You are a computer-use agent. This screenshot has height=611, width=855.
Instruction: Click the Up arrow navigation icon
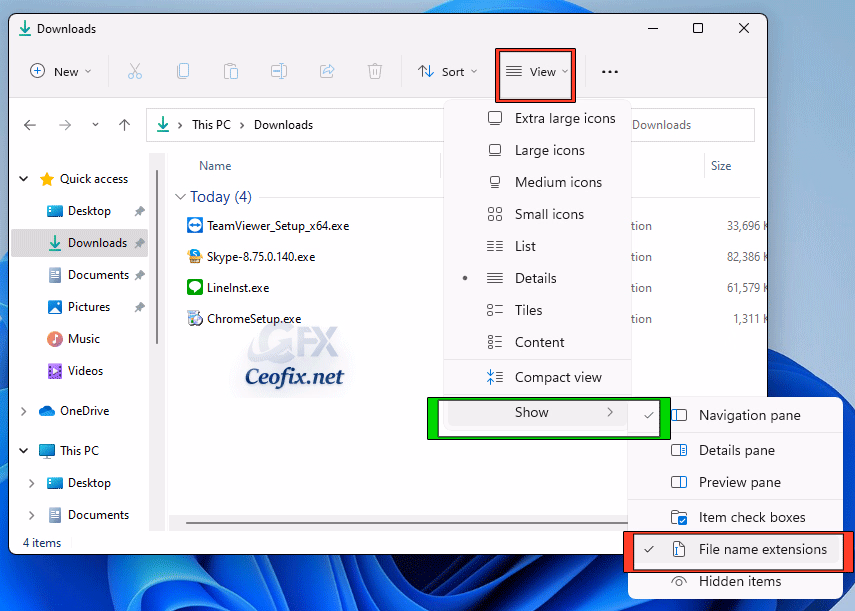pos(124,125)
